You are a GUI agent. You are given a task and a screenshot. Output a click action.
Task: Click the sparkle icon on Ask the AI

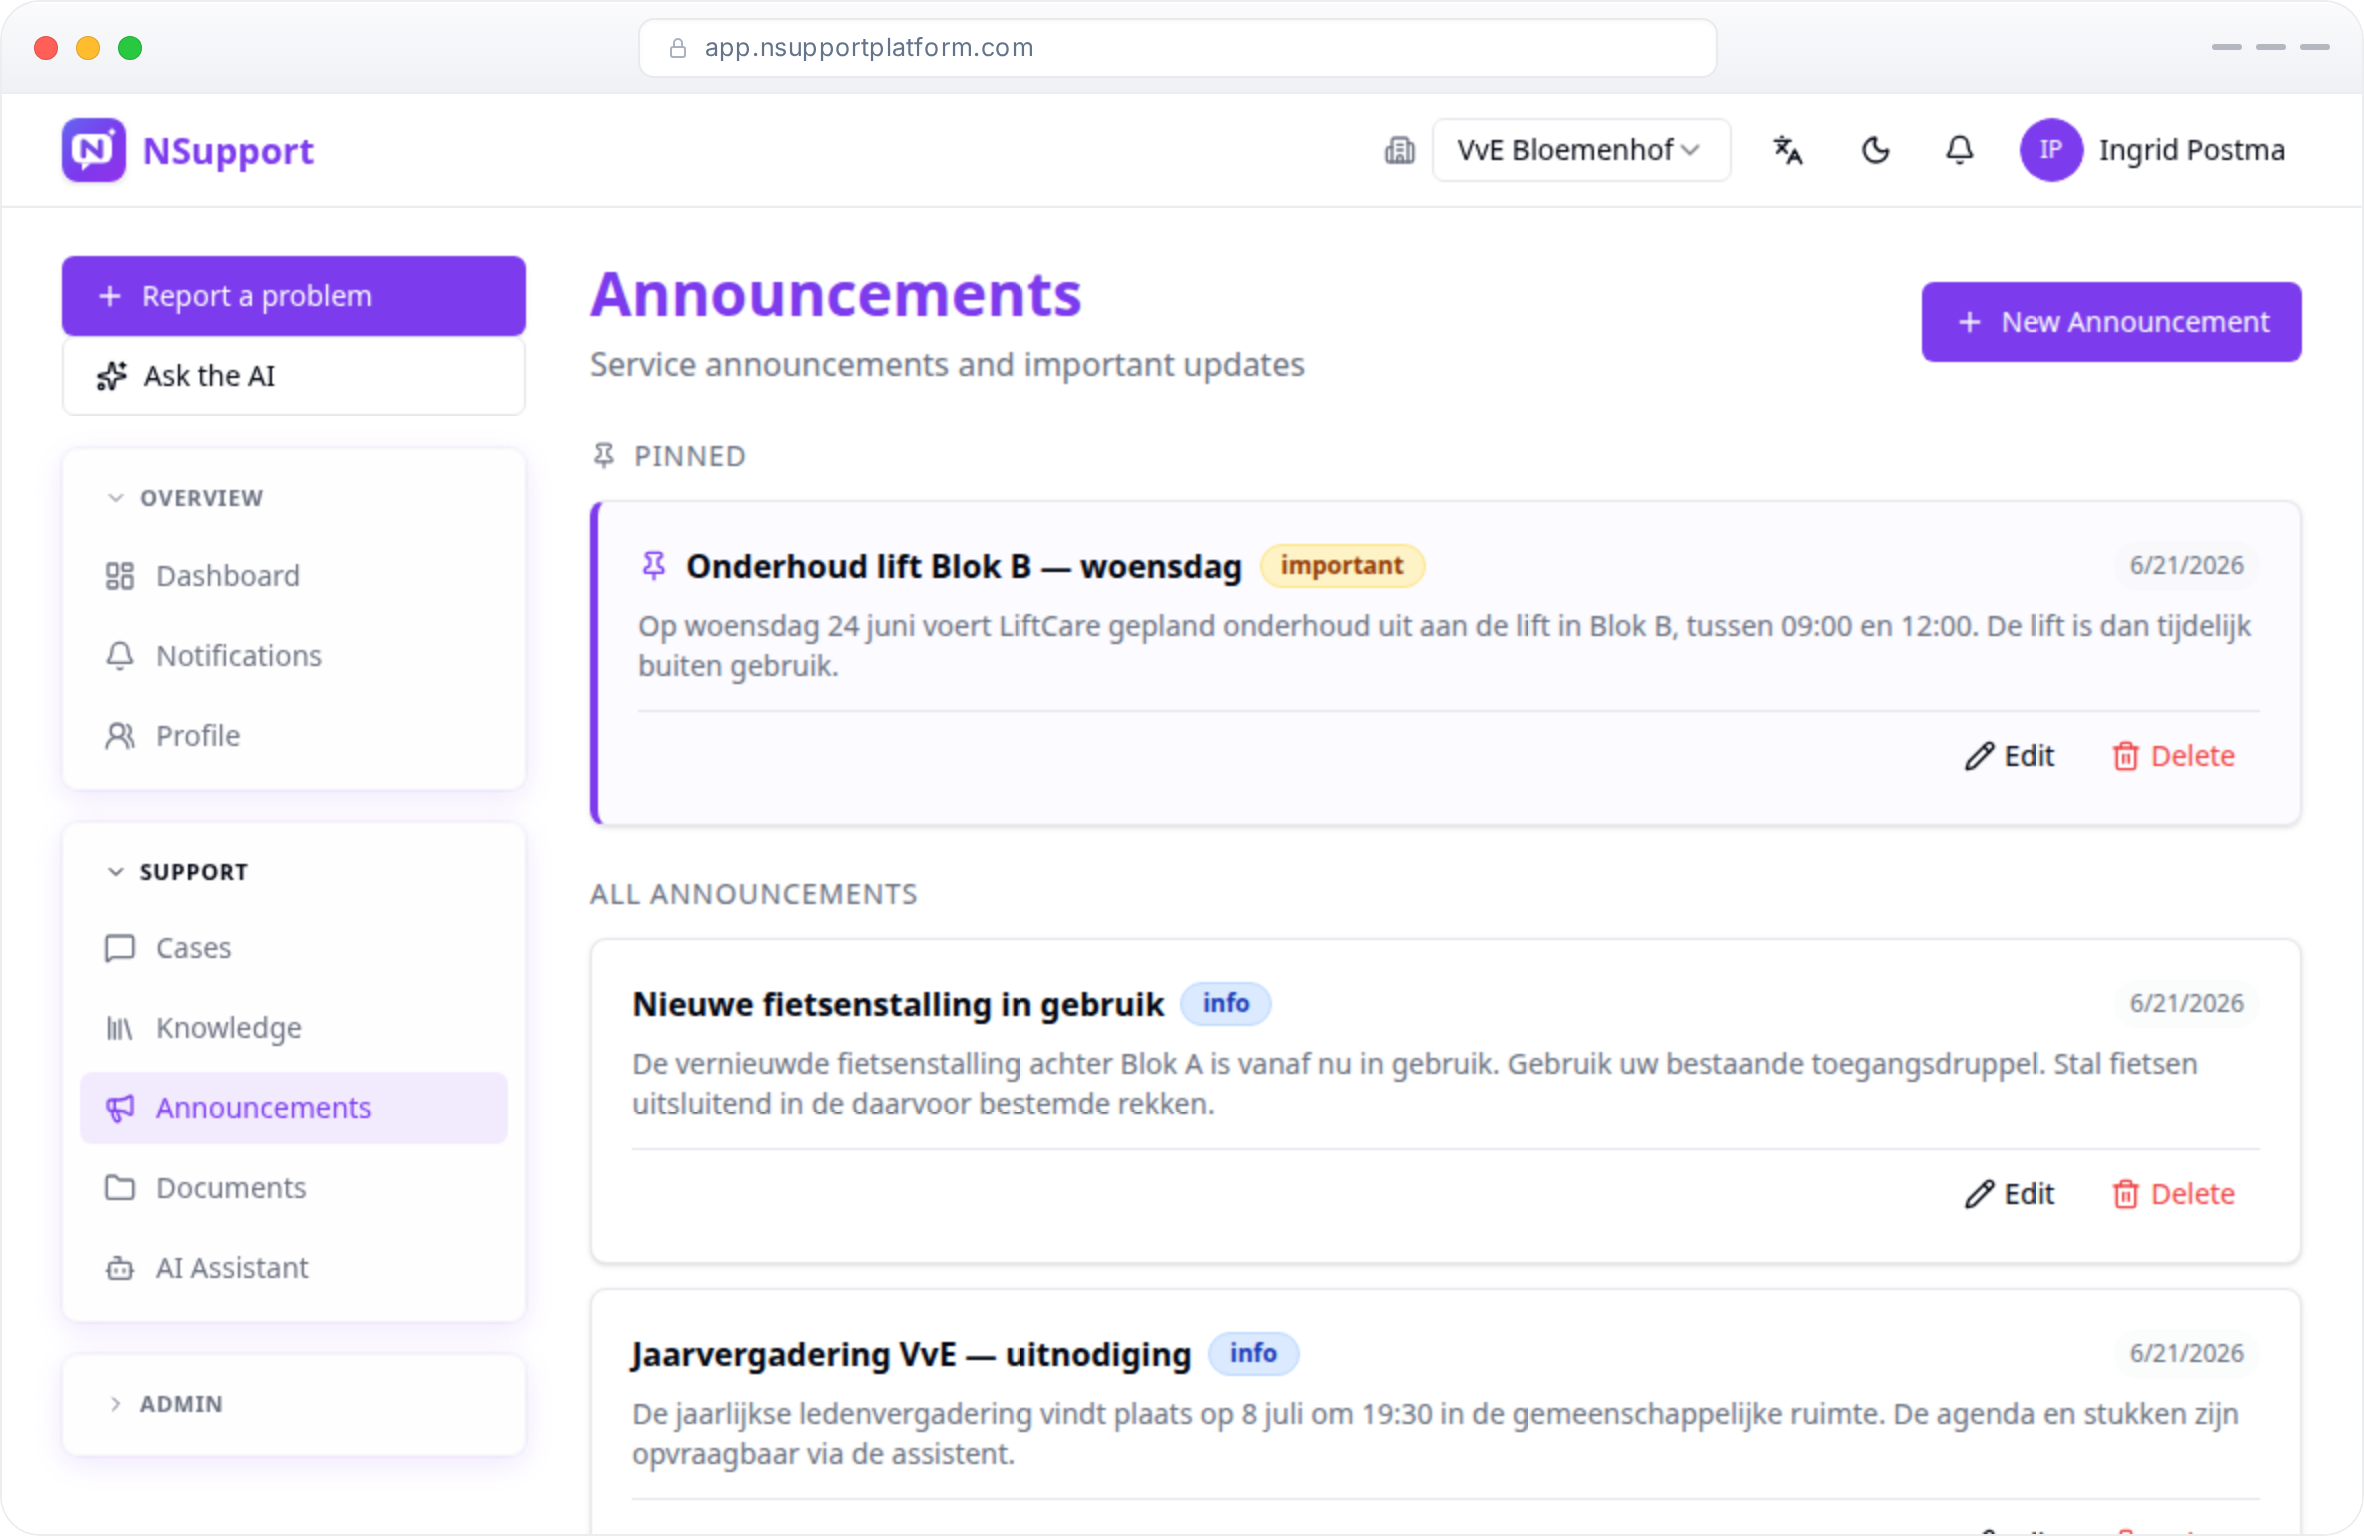pos(112,376)
